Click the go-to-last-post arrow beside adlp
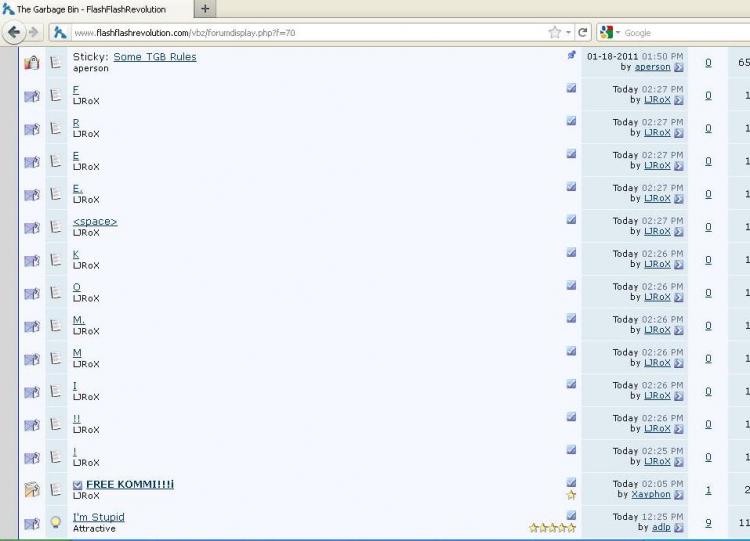Viewport: 750px width, 541px height. click(679, 528)
